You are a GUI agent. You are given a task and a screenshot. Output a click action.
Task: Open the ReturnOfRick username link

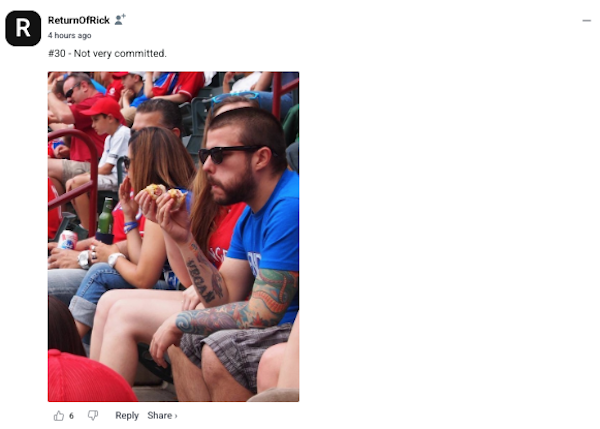(x=78, y=20)
